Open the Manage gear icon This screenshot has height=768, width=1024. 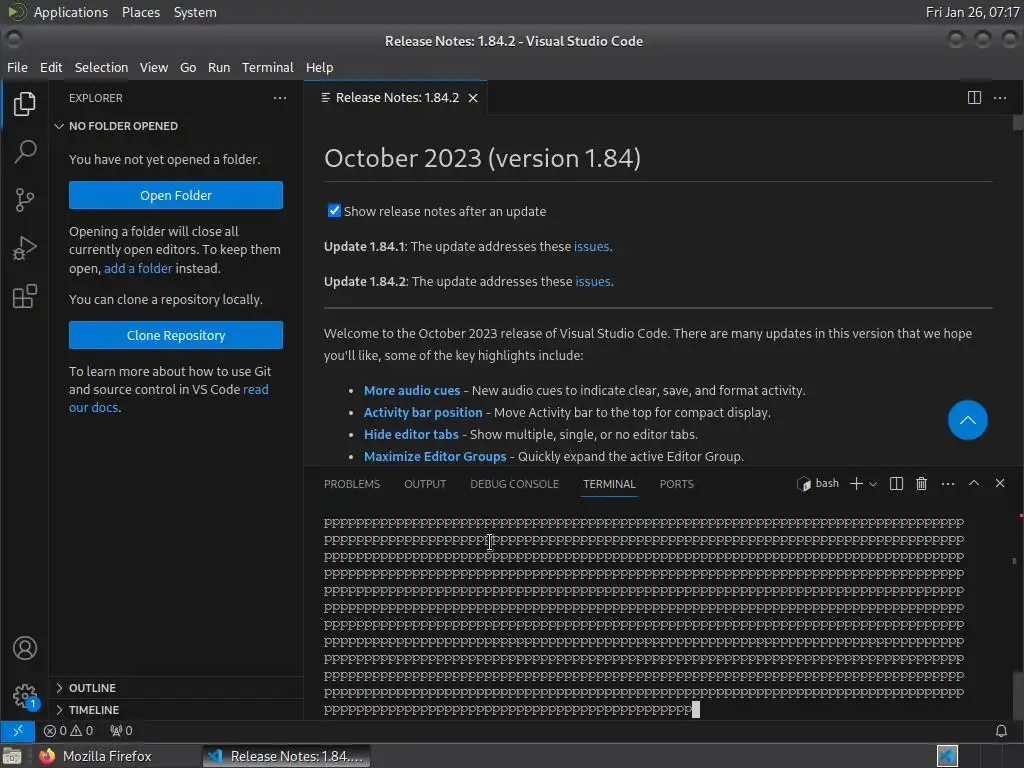point(24,696)
